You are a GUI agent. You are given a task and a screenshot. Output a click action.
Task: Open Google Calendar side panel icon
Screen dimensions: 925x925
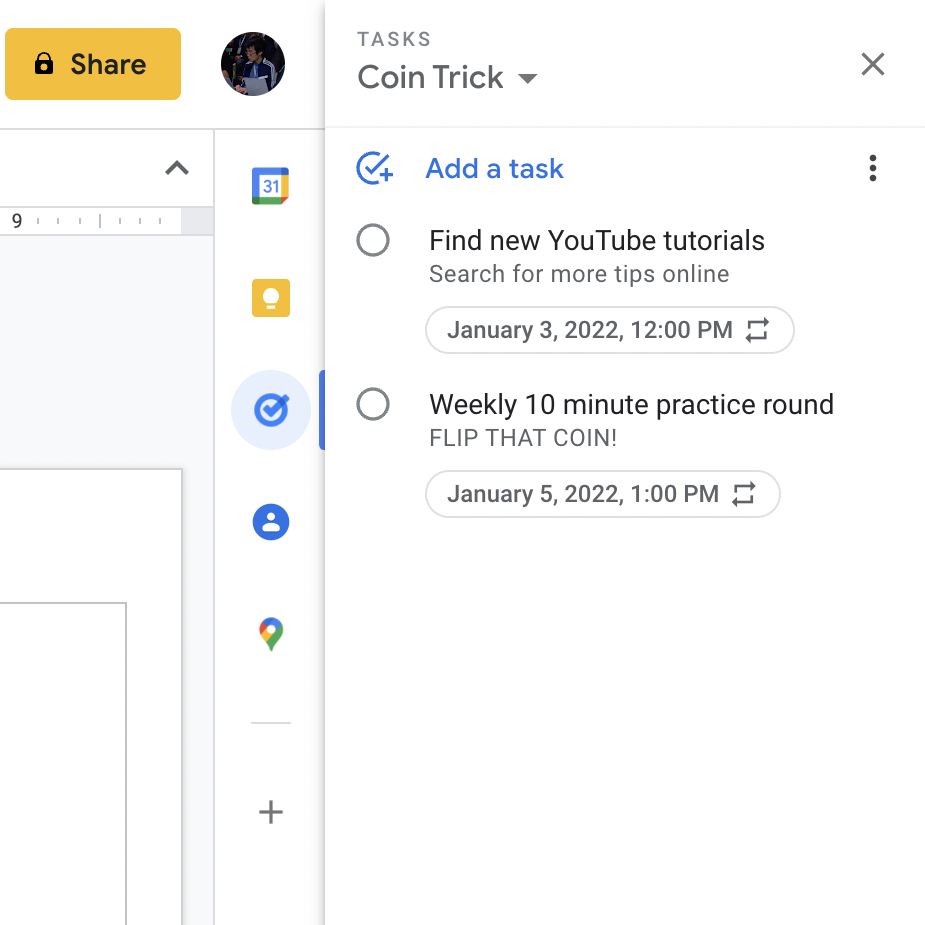pyautogui.click(x=270, y=186)
